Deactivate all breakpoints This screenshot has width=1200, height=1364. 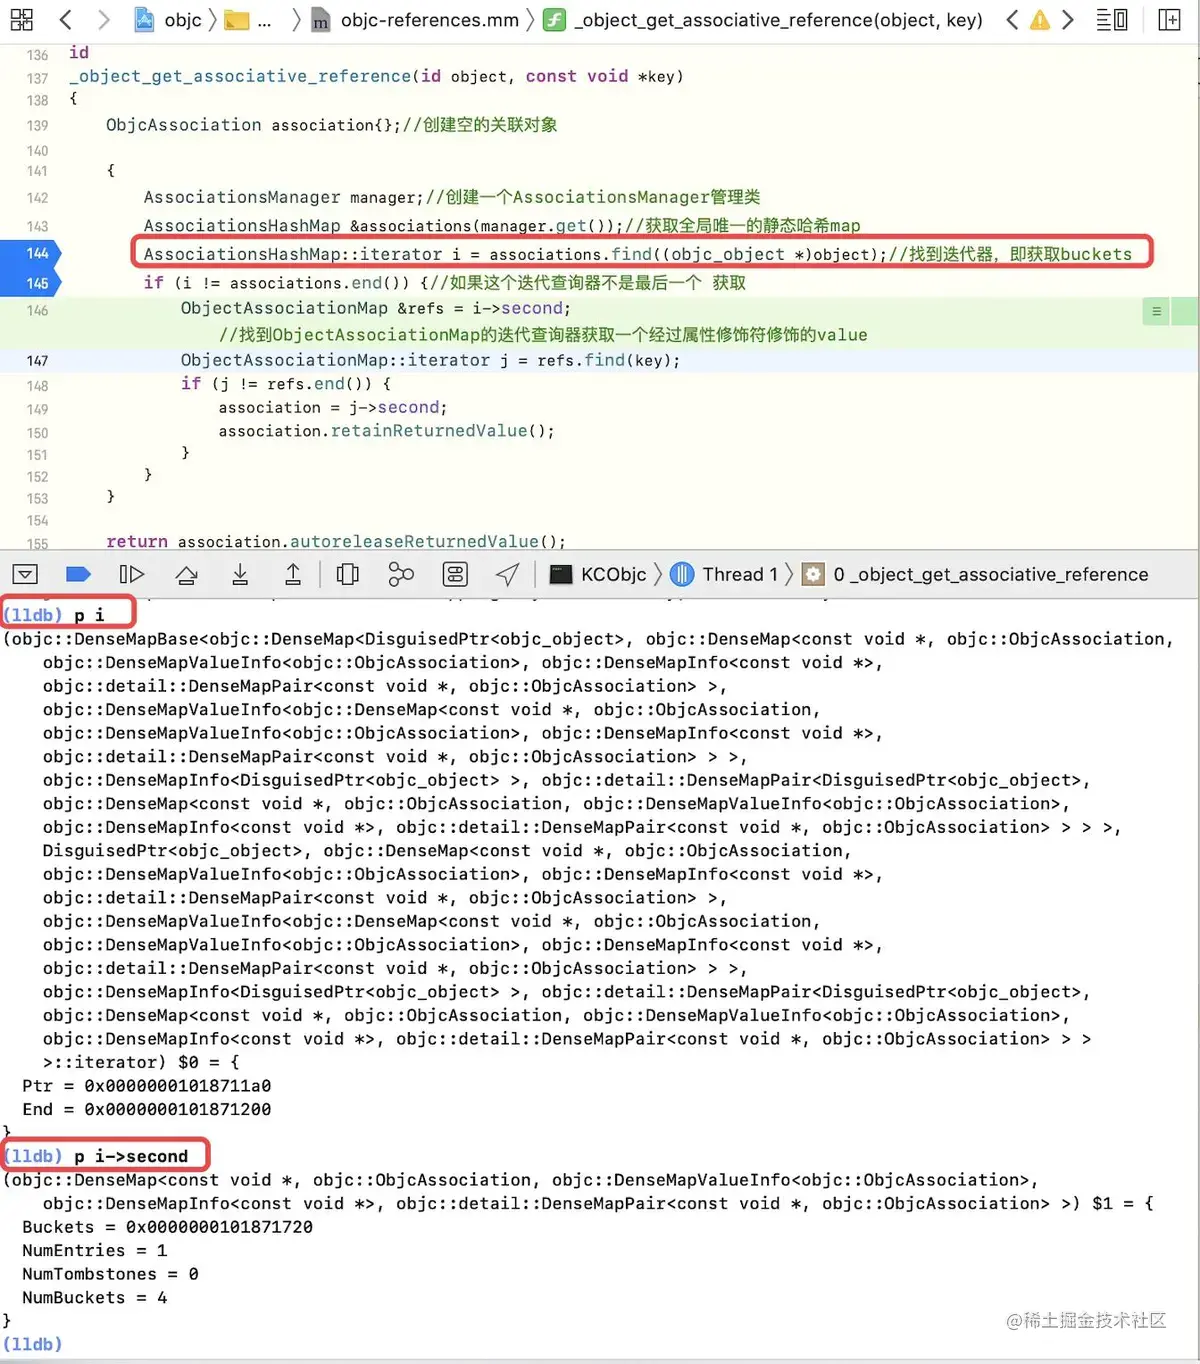pos(78,574)
